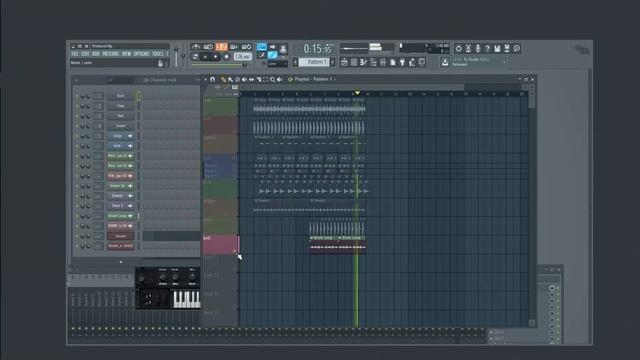640x360 pixels.
Task: Click the Hat channel button
Action: click(120, 116)
